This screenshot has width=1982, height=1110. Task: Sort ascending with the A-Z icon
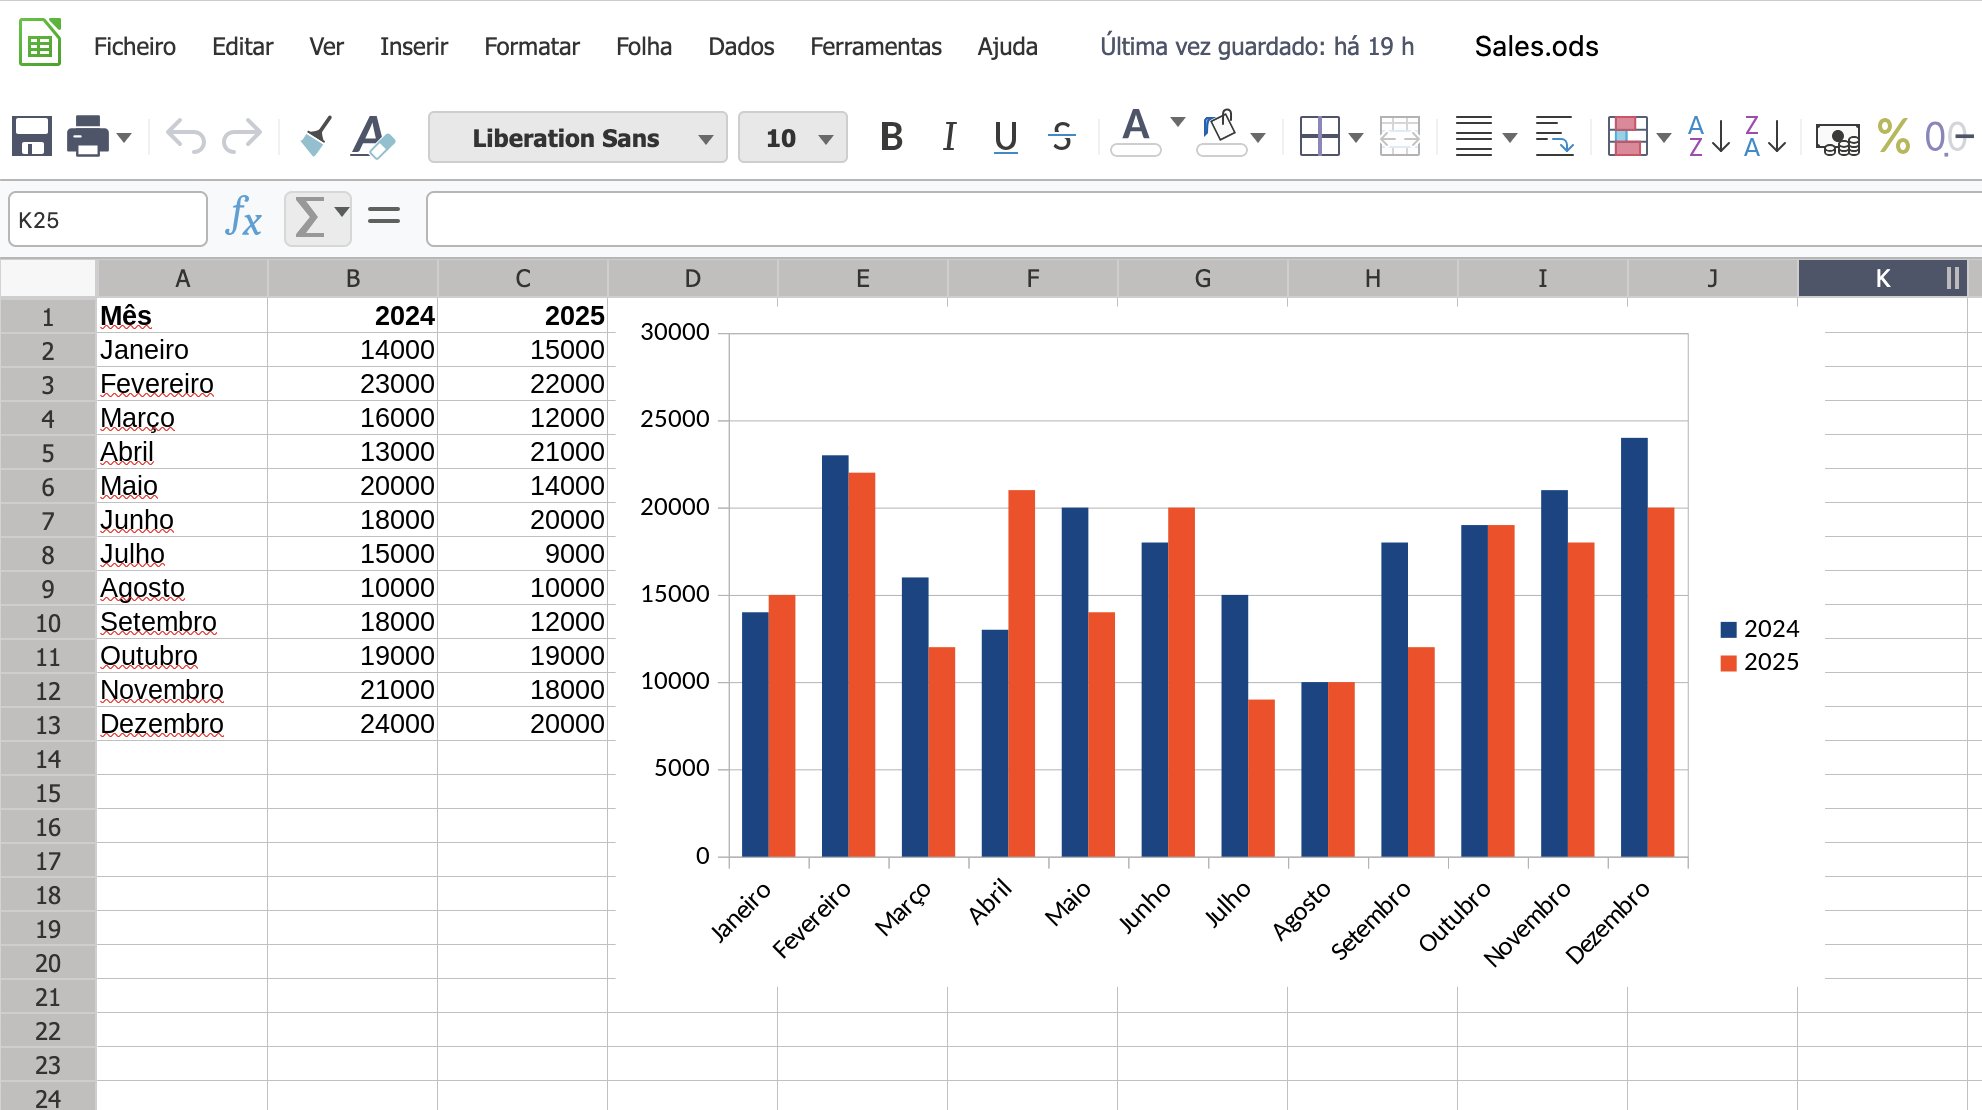pos(1707,136)
